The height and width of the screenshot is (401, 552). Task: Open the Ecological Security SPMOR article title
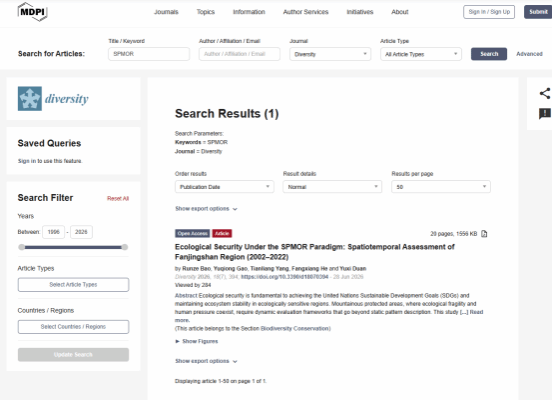click(315, 252)
